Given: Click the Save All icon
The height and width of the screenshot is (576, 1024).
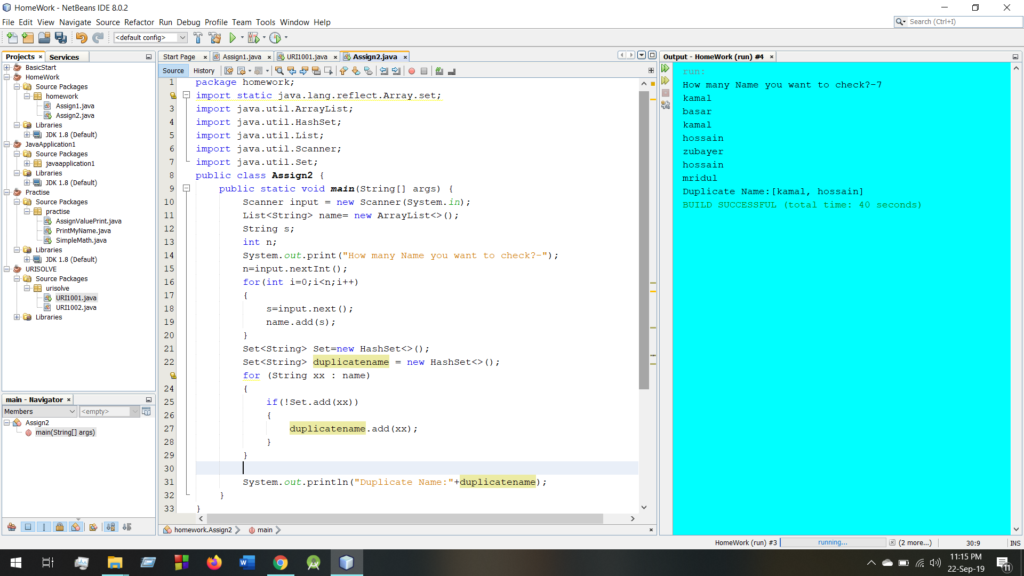Looking at the screenshot, I should click(x=60, y=38).
